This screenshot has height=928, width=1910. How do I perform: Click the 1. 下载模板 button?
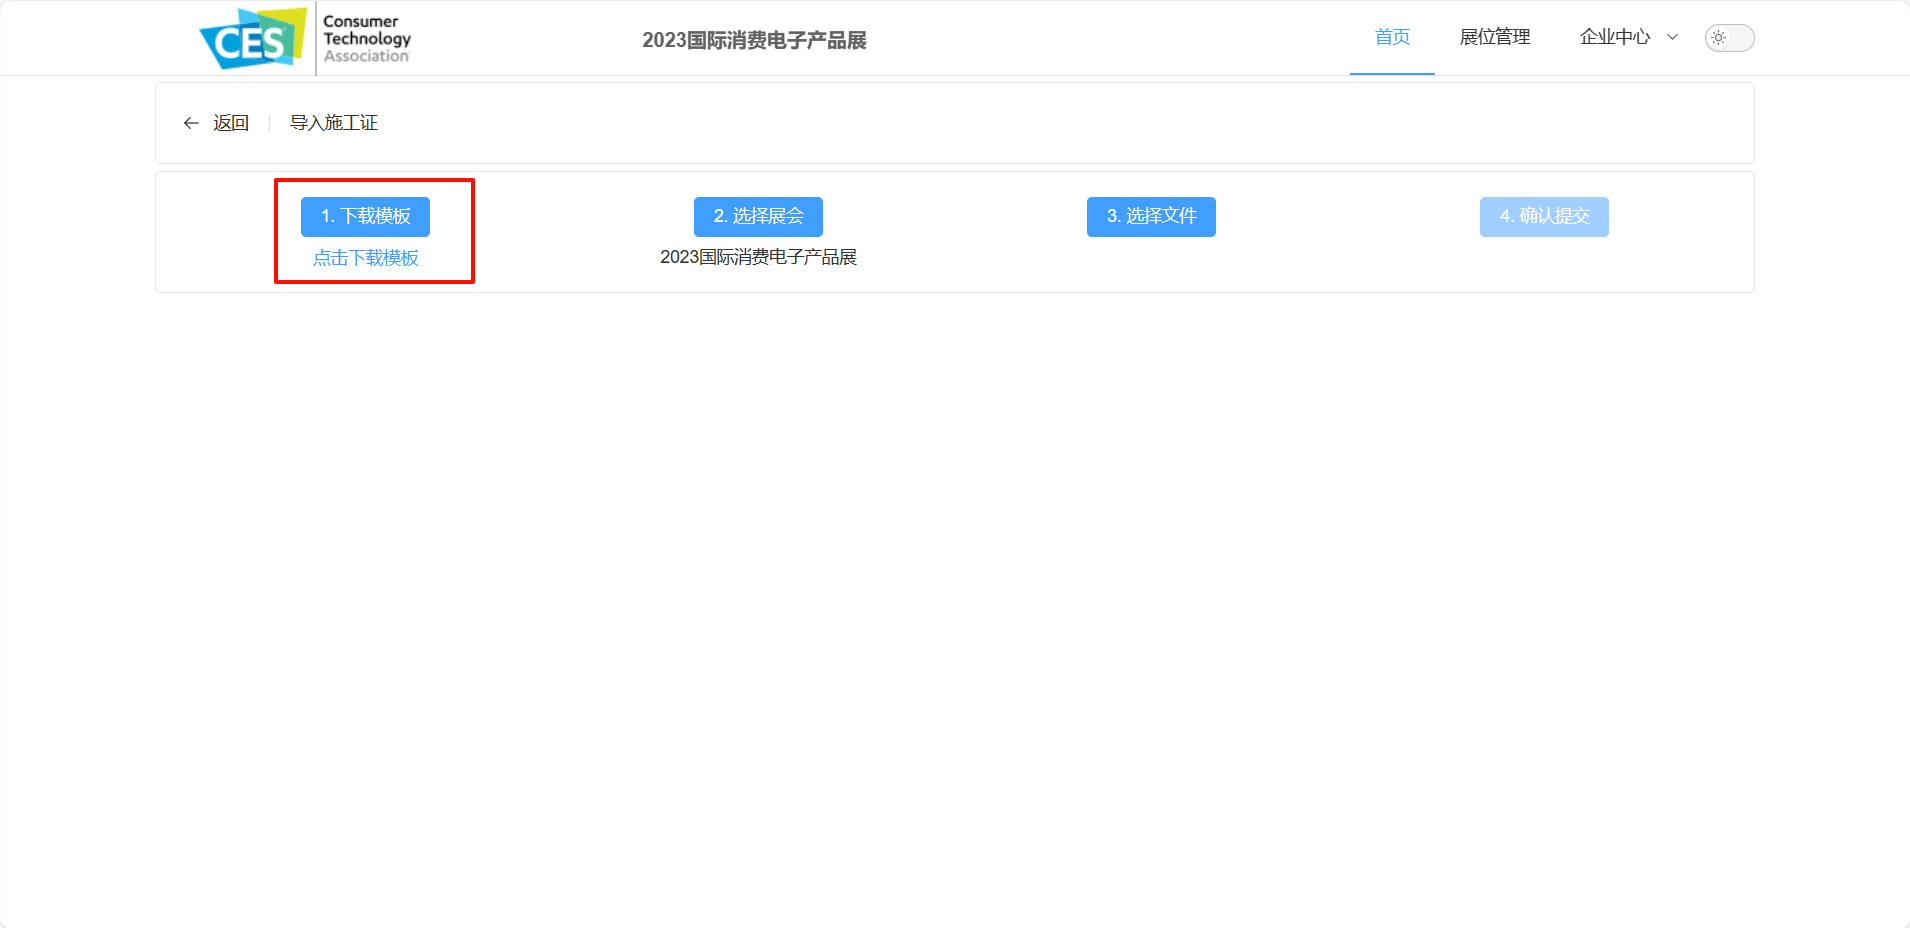(365, 216)
